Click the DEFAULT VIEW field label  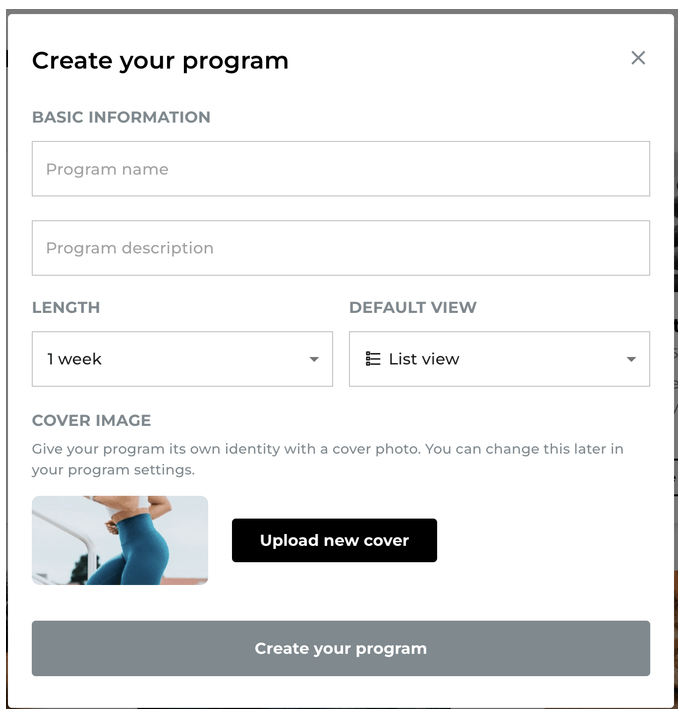click(x=412, y=308)
